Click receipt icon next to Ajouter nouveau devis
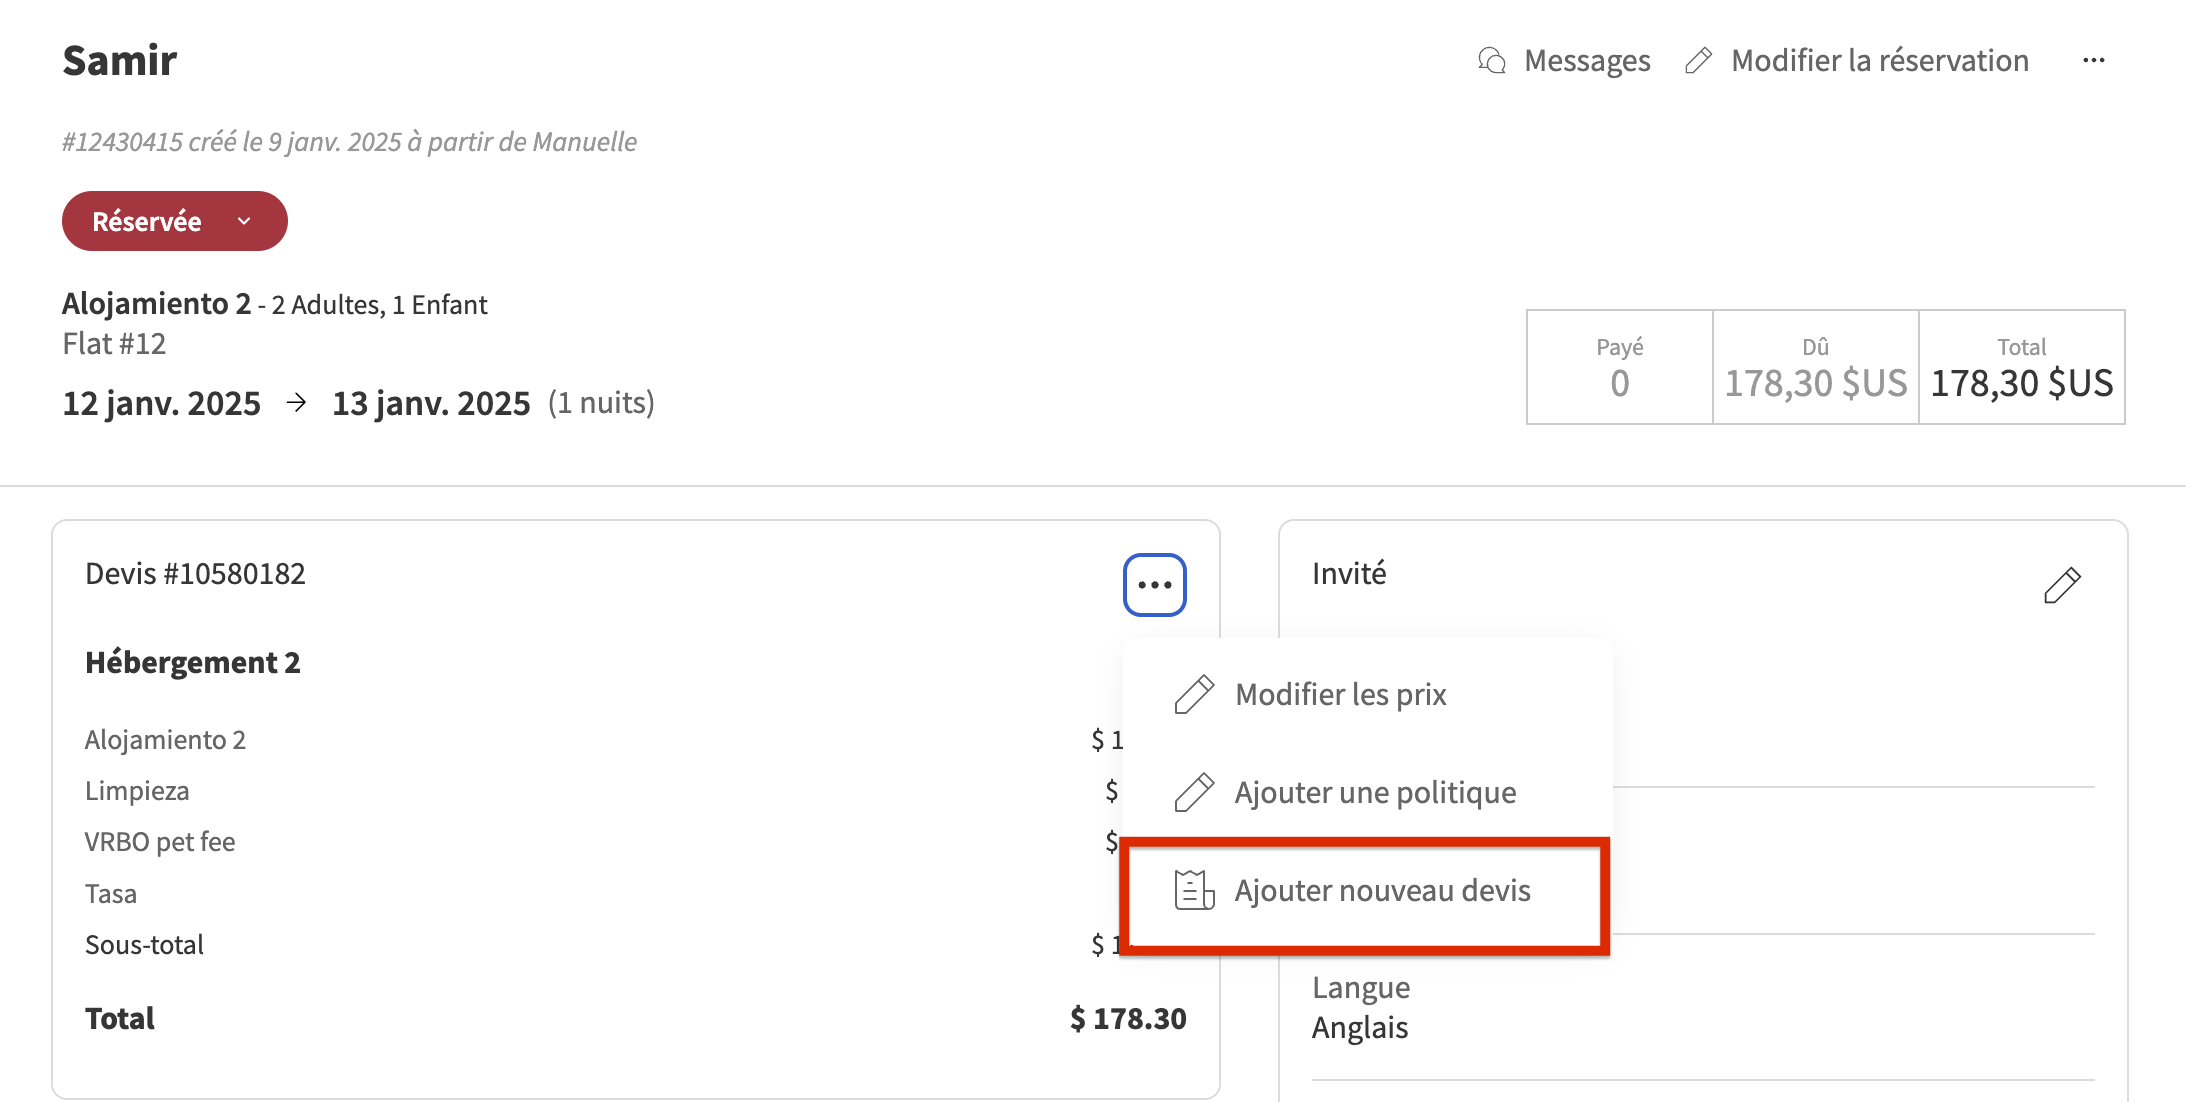Image resolution: width=2186 pixels, height=1102 pixels. pos(1194,890)
